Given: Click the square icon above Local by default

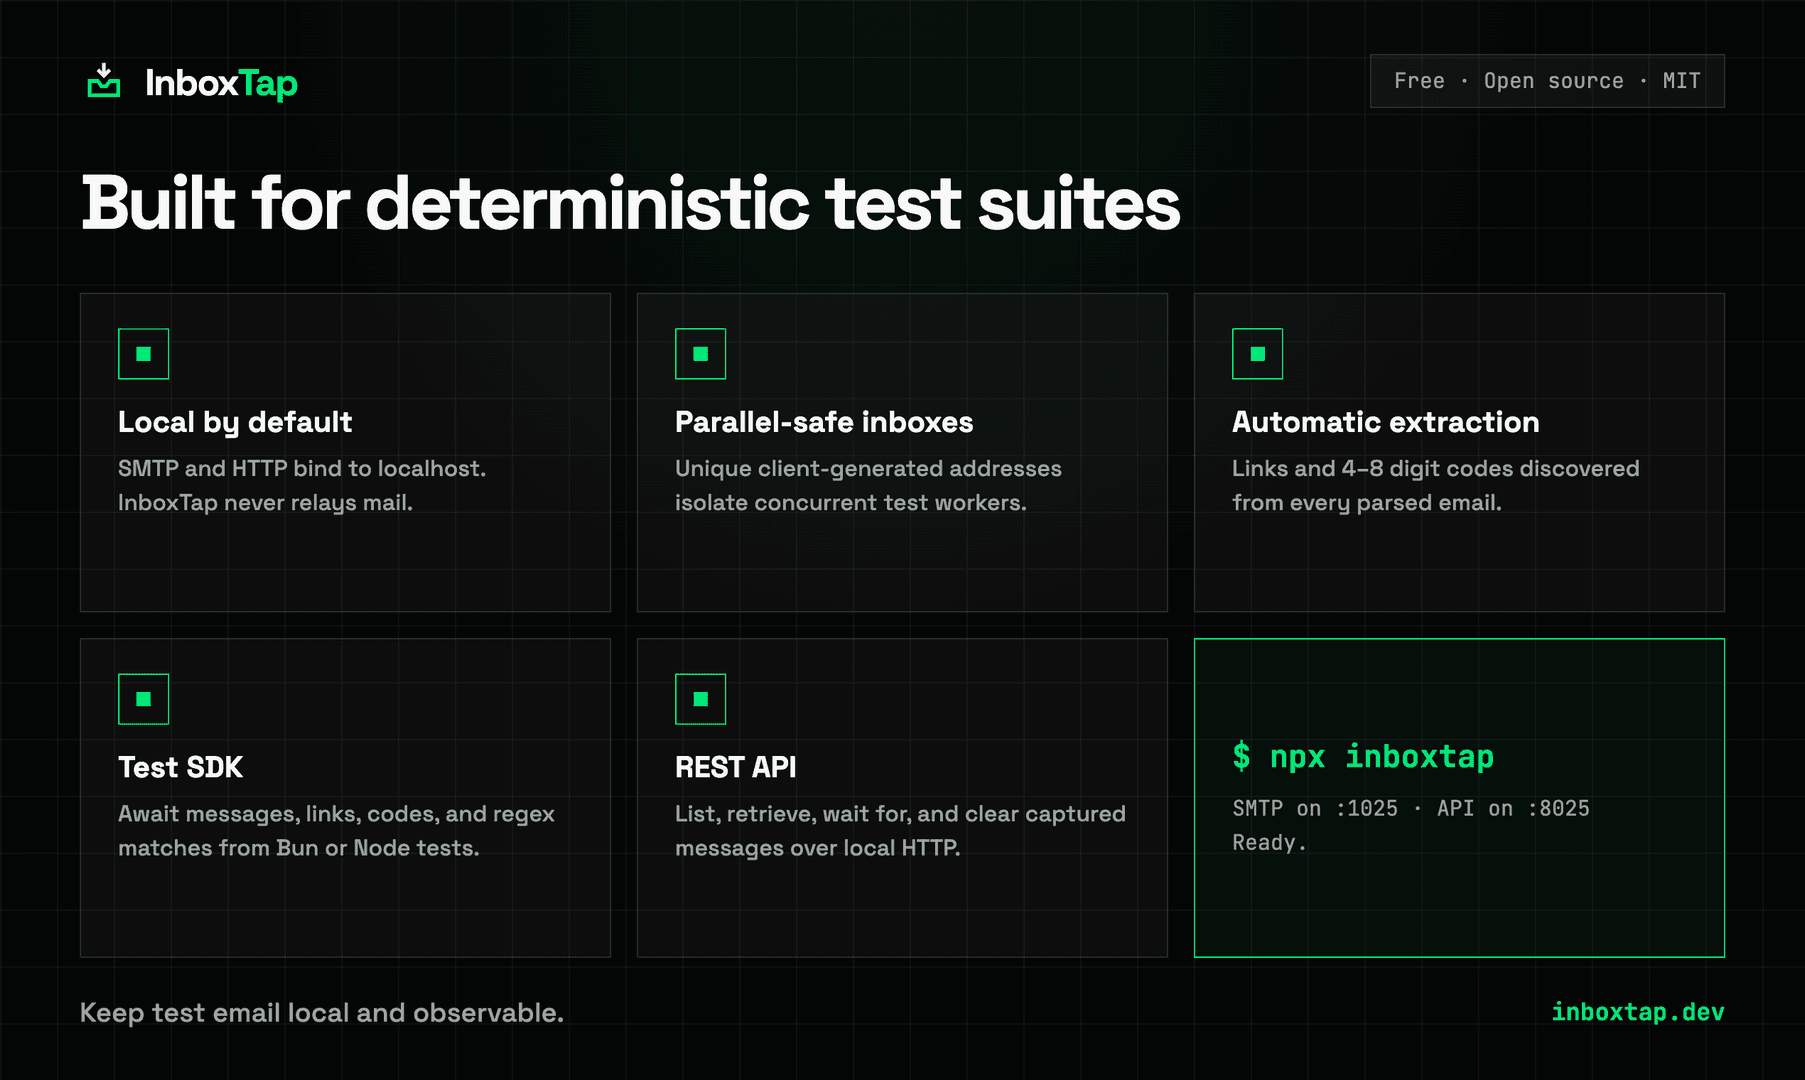Looking at the screenshot, I should [143, 354].
